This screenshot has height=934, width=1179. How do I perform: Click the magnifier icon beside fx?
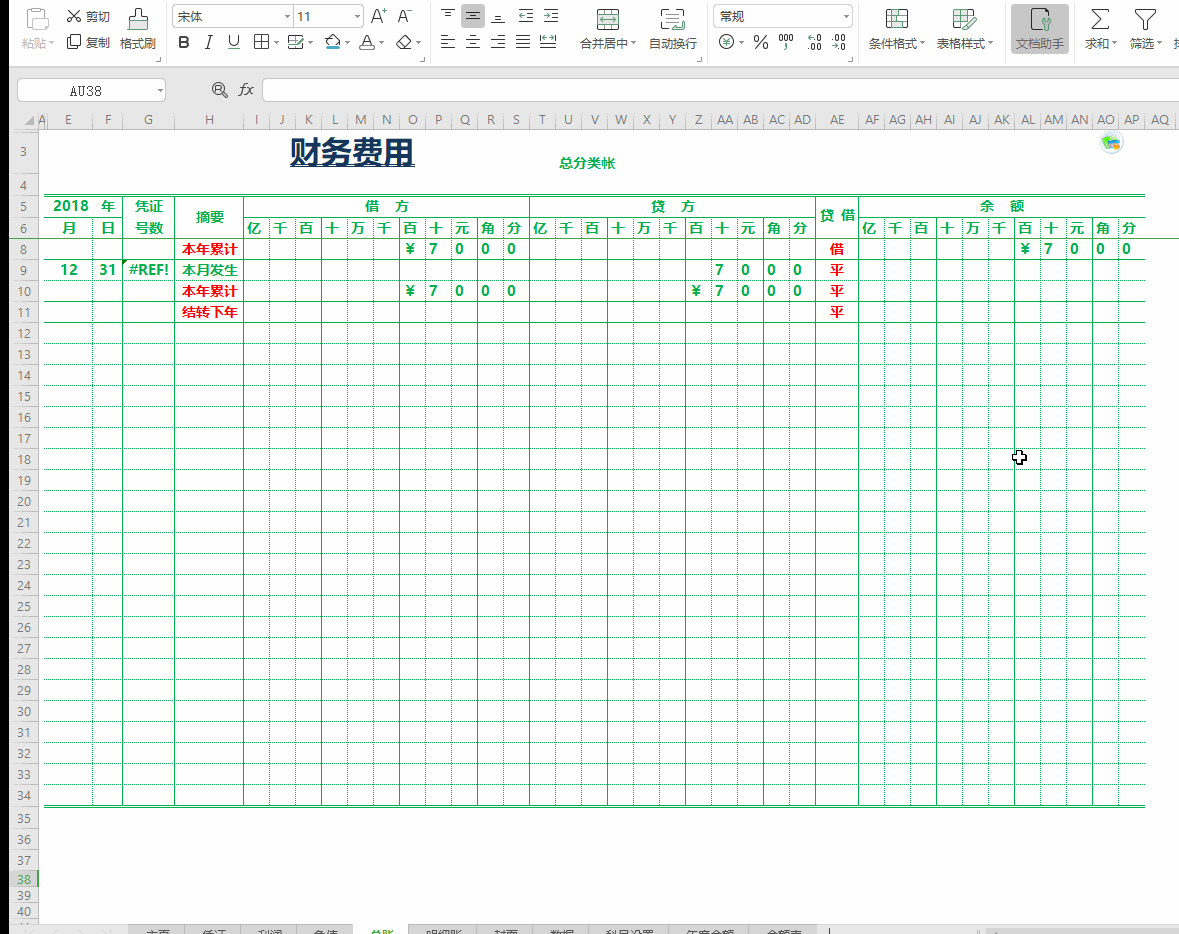(220, 90)
